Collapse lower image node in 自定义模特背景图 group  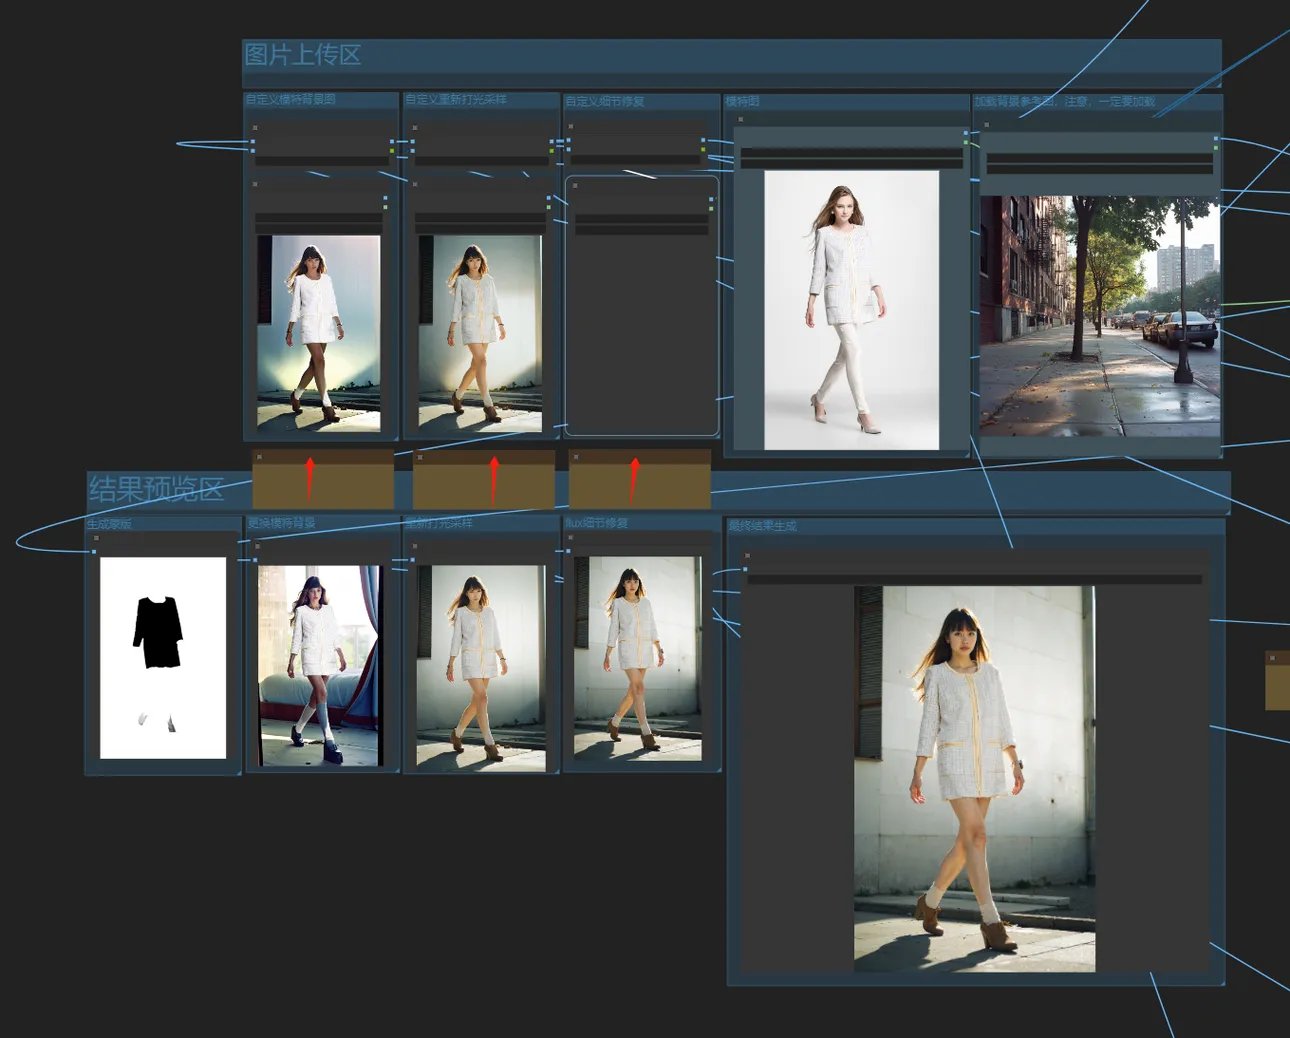point(255,184)
